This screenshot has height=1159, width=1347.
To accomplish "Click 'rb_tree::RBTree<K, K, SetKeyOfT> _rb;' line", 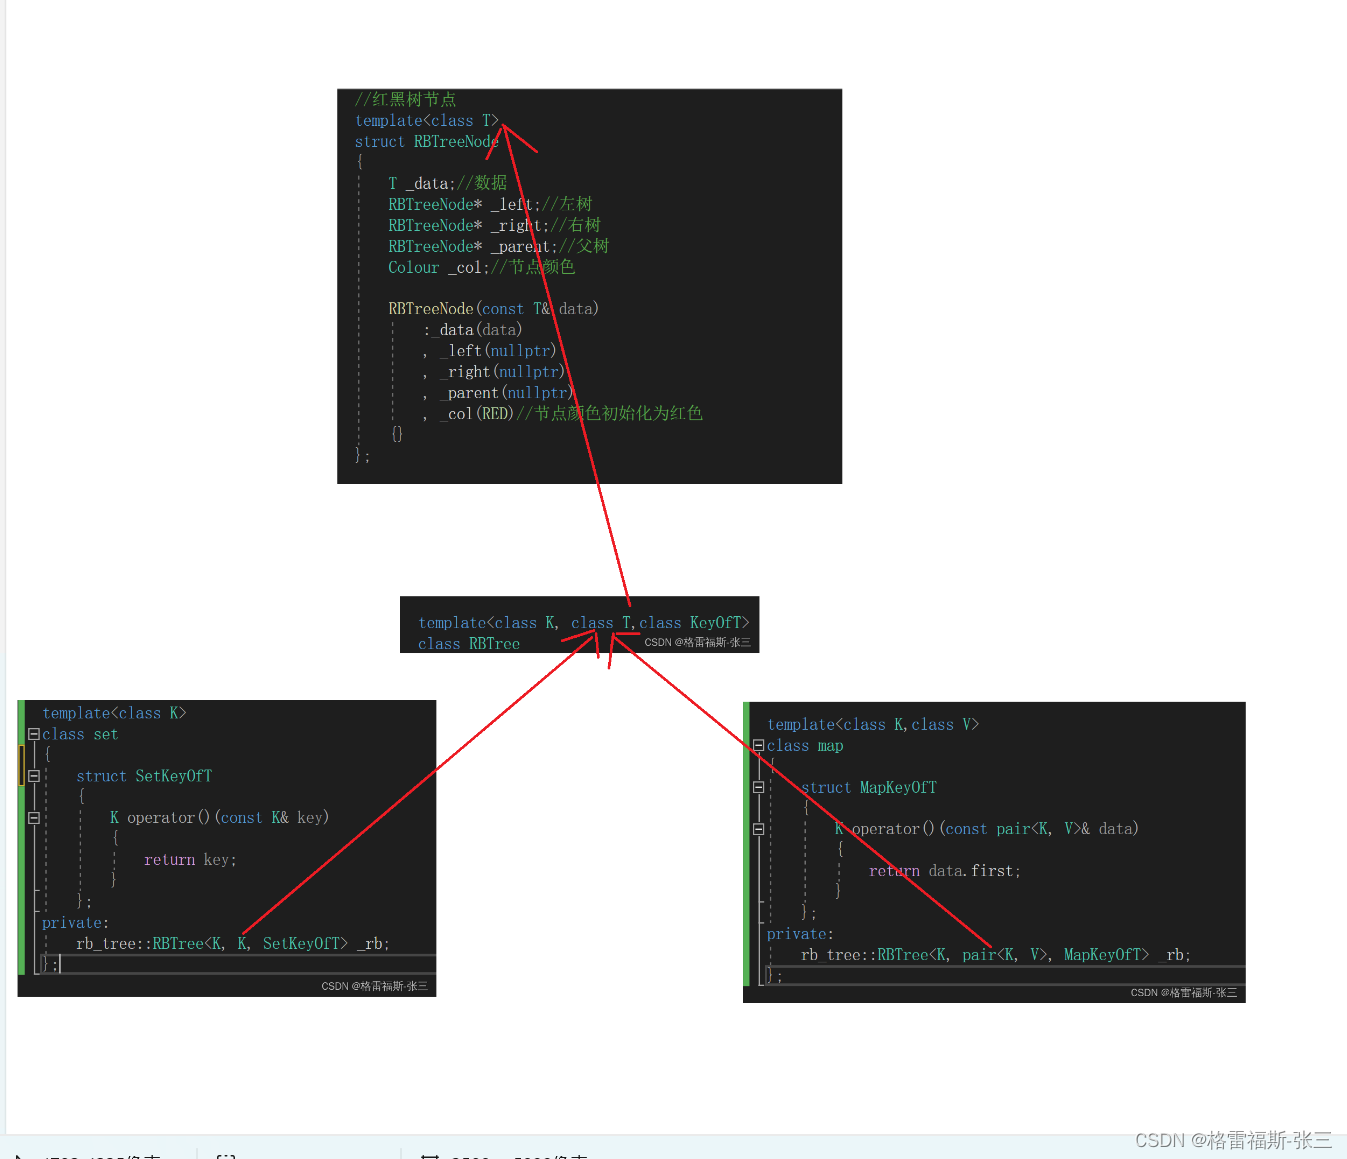I will tap(233, 944).
